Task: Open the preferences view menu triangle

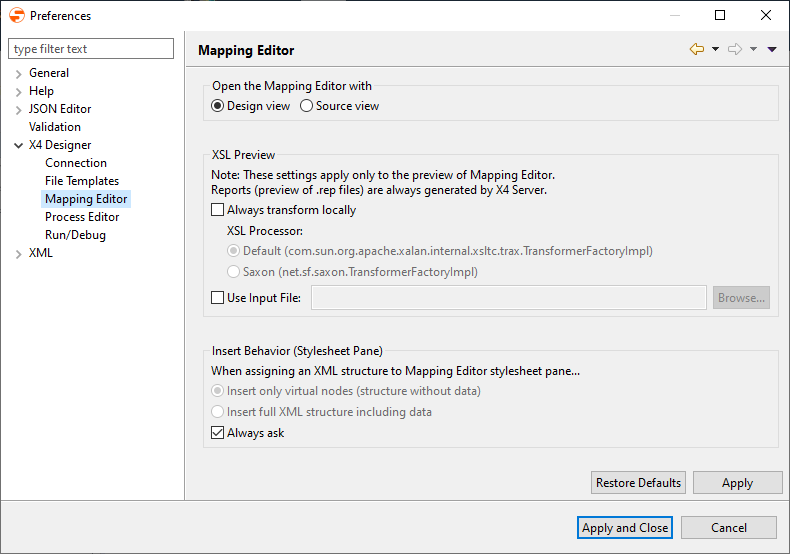Action: (772, 49)
